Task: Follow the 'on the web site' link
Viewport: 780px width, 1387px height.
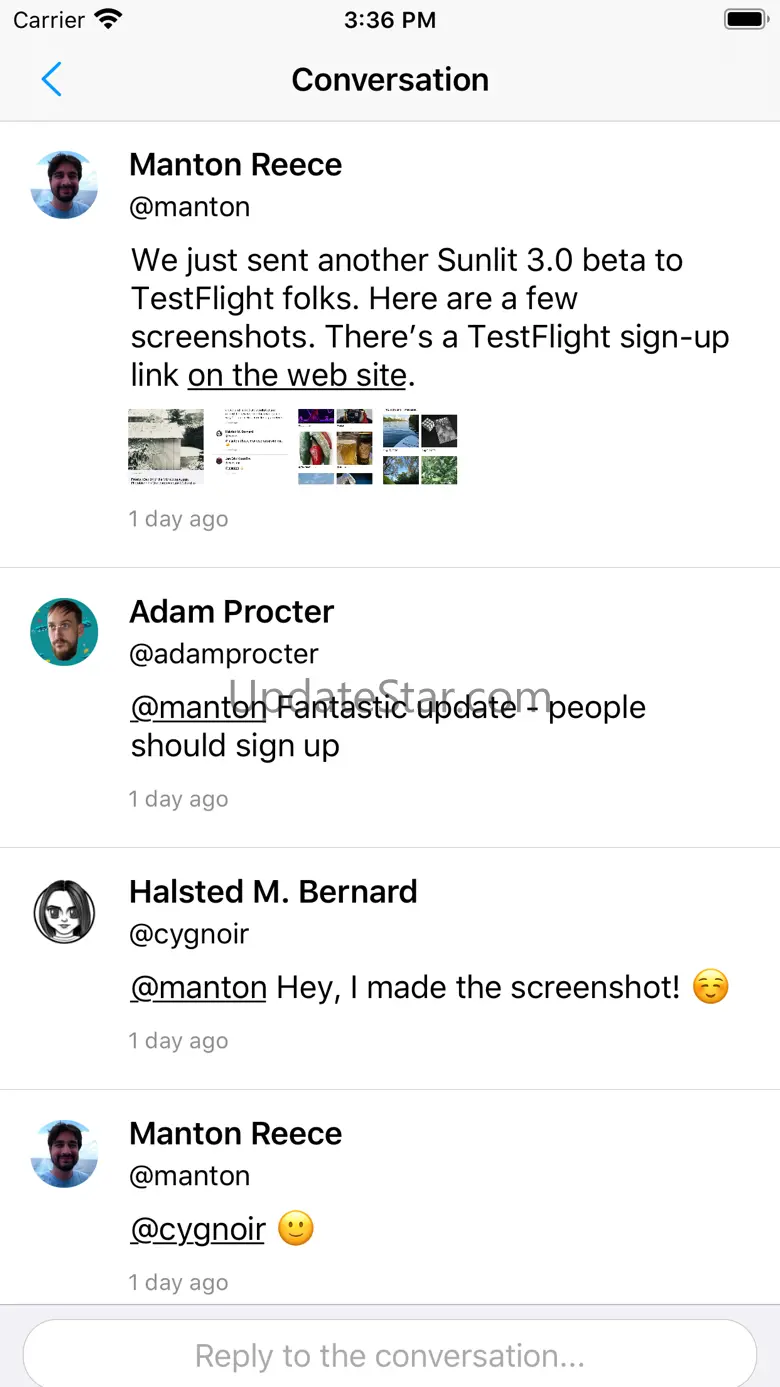Action: [x=298, y=375]
